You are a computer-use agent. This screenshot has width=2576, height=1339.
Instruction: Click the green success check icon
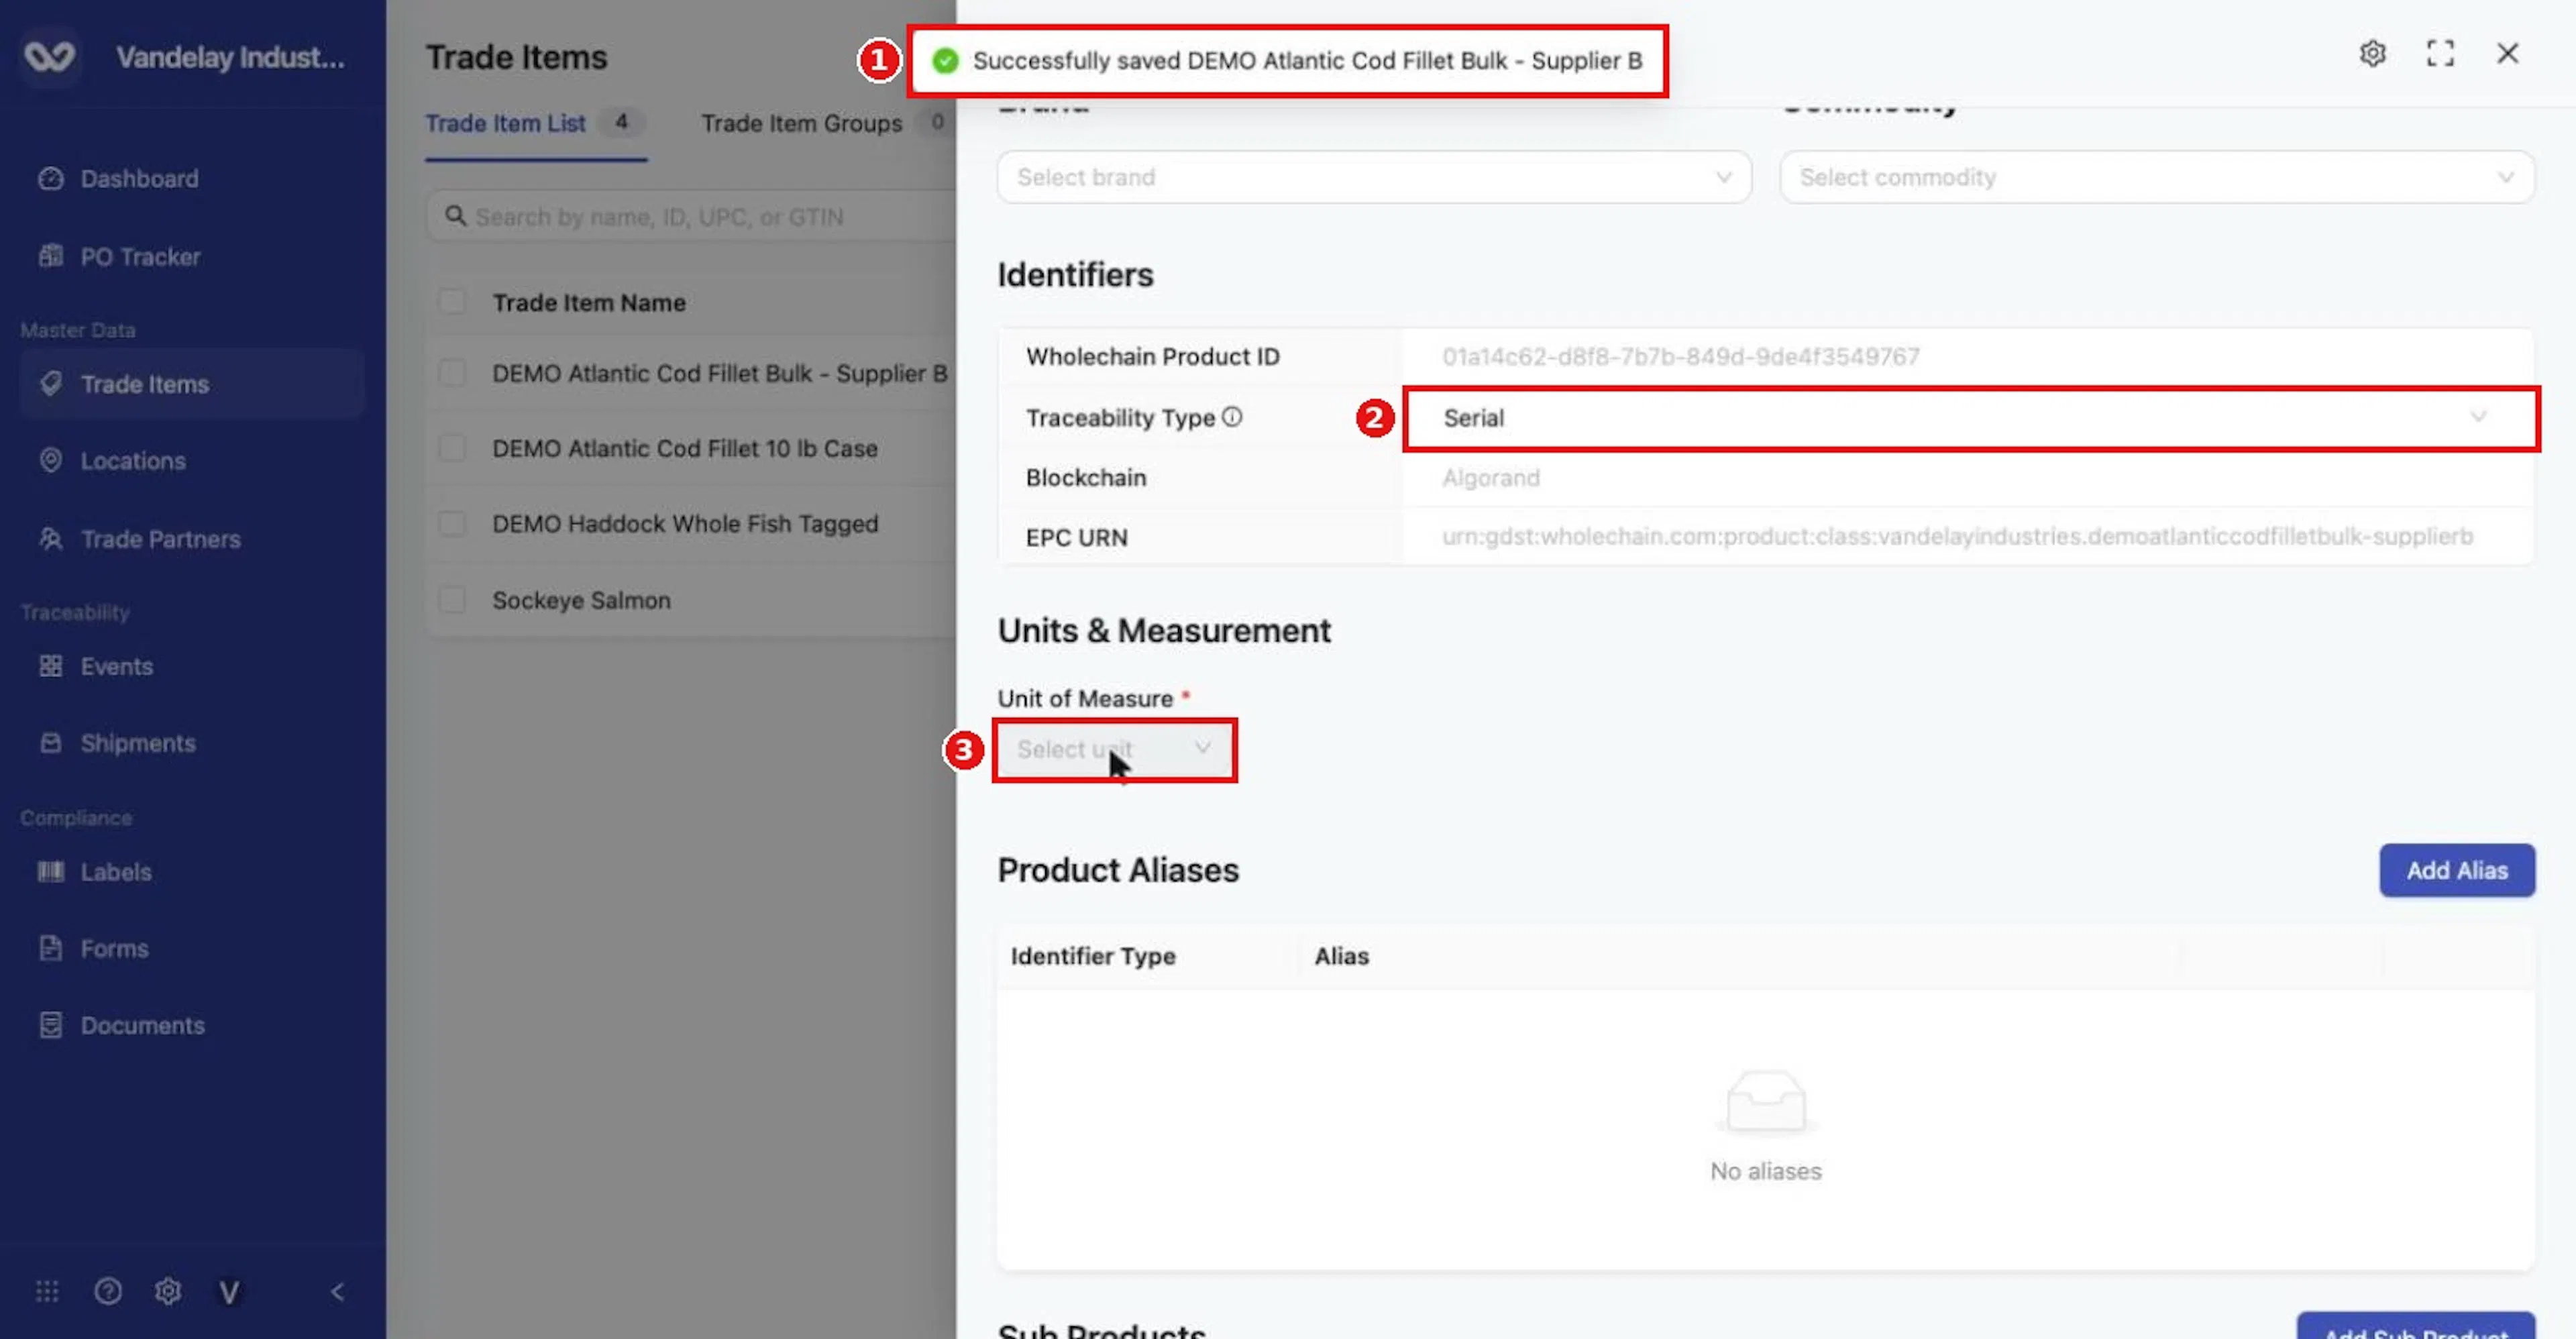click(x=945, y=61)
